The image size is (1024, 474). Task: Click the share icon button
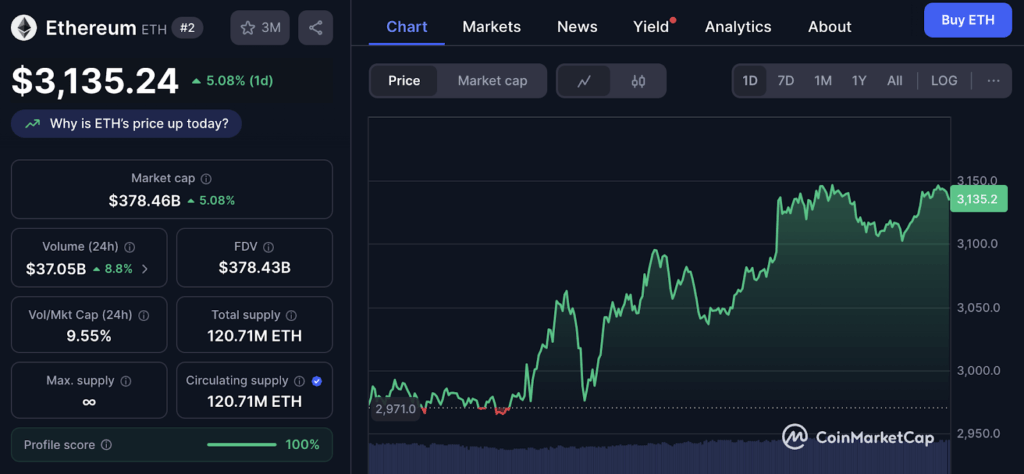(316, 28)
